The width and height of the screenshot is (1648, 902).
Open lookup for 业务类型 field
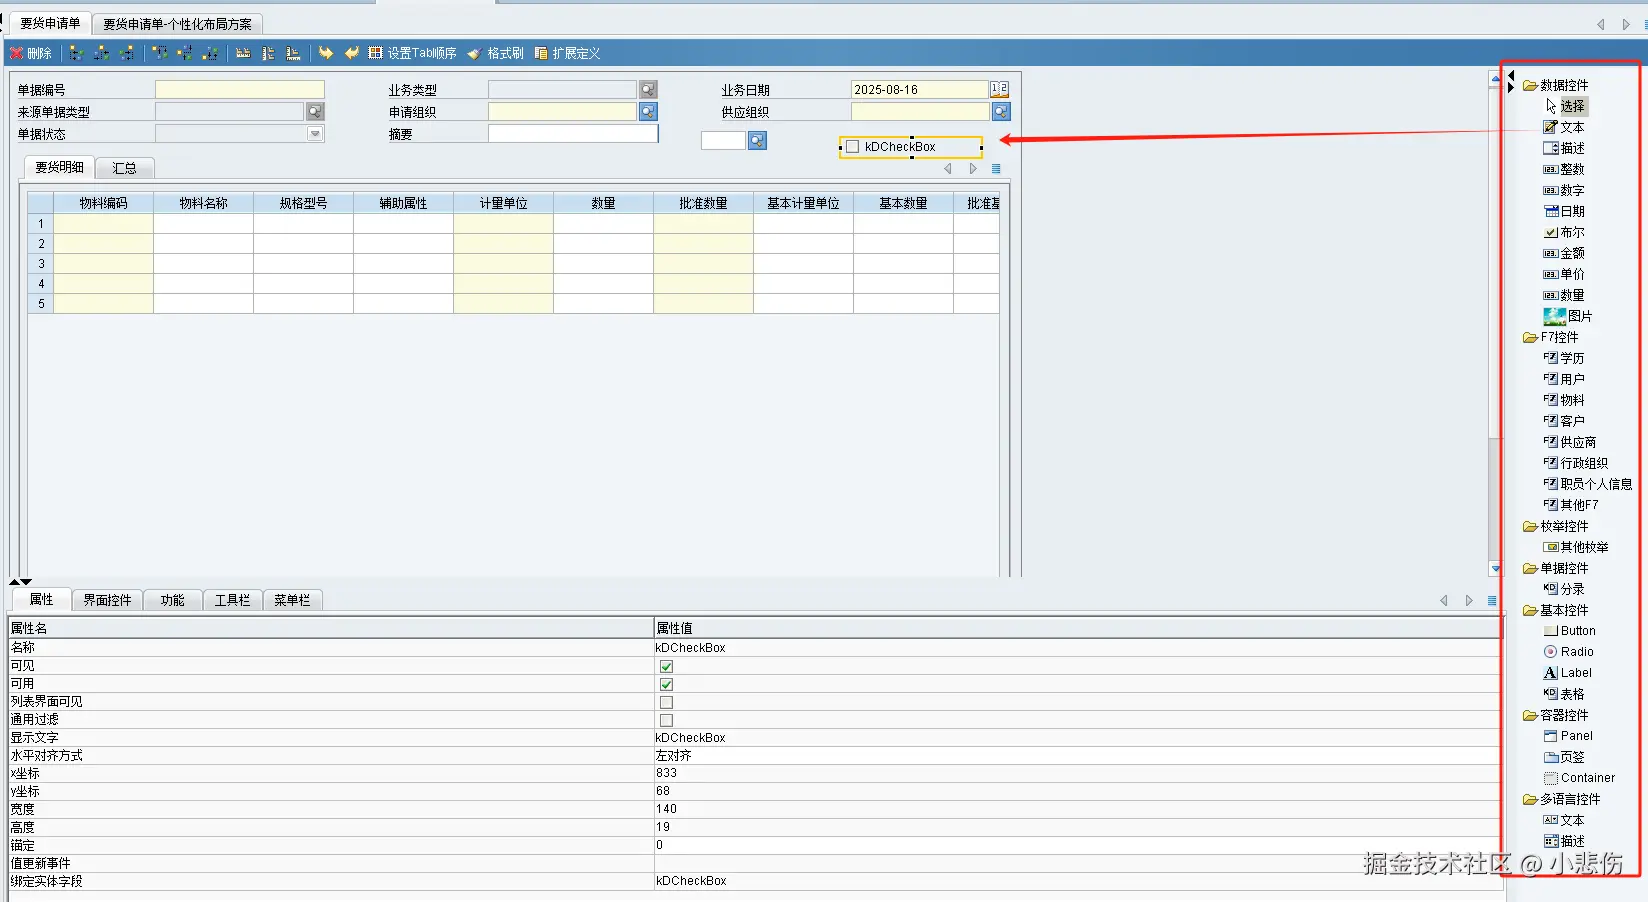click(648, 90)
